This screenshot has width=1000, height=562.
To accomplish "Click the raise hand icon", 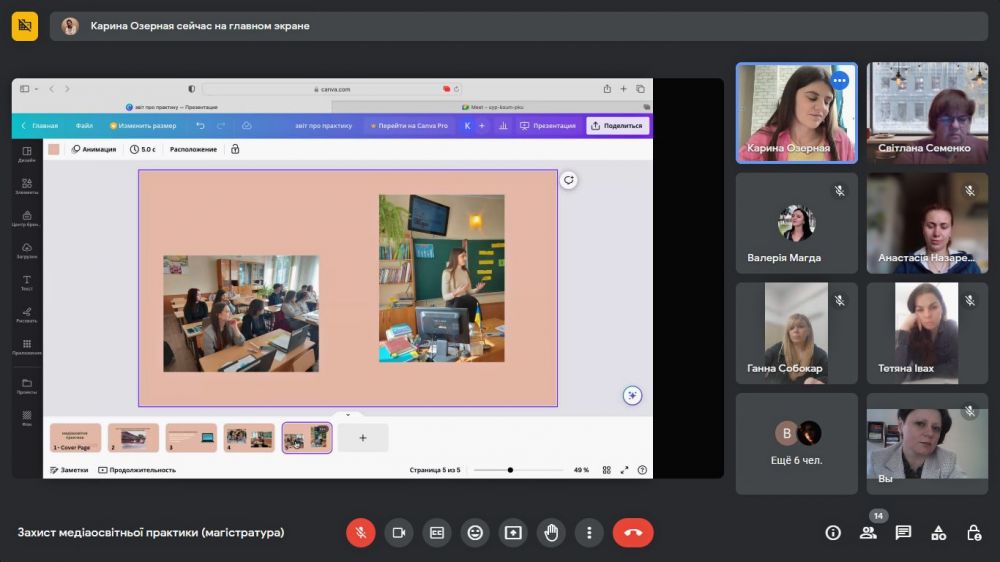I will [x=551, y=533].
